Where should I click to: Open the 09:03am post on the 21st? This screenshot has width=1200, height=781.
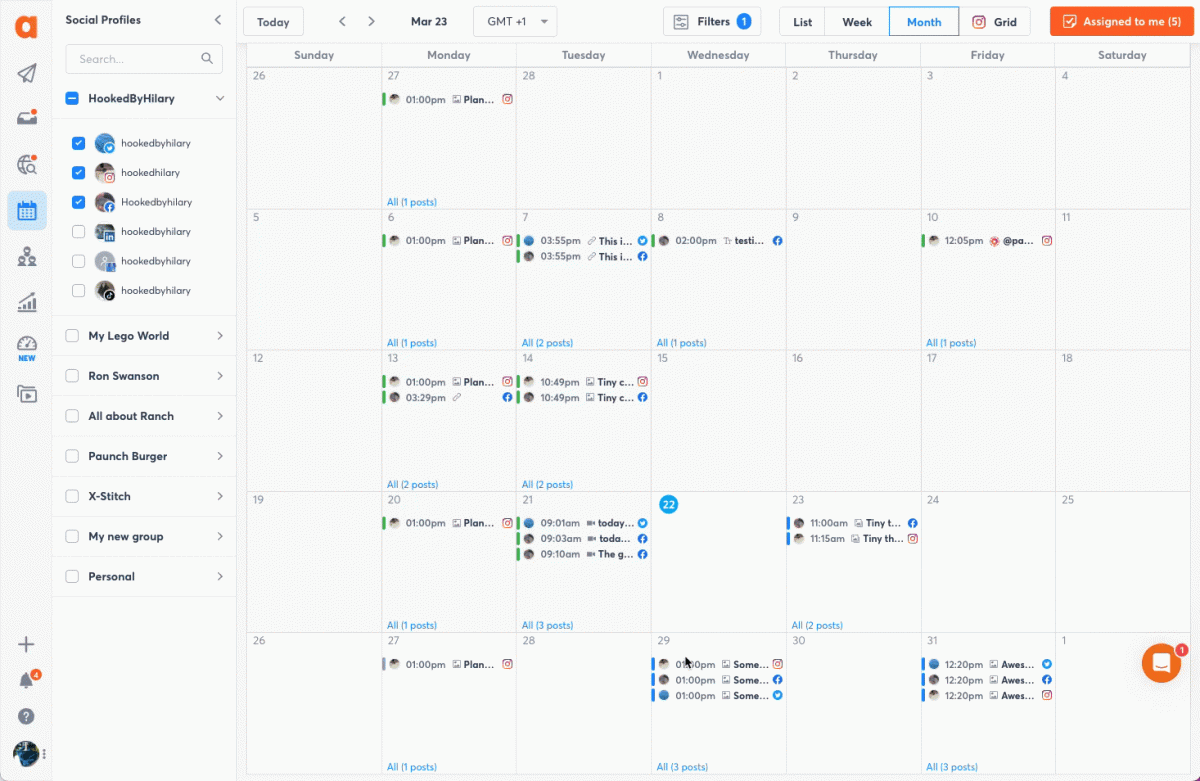point(582,539)
